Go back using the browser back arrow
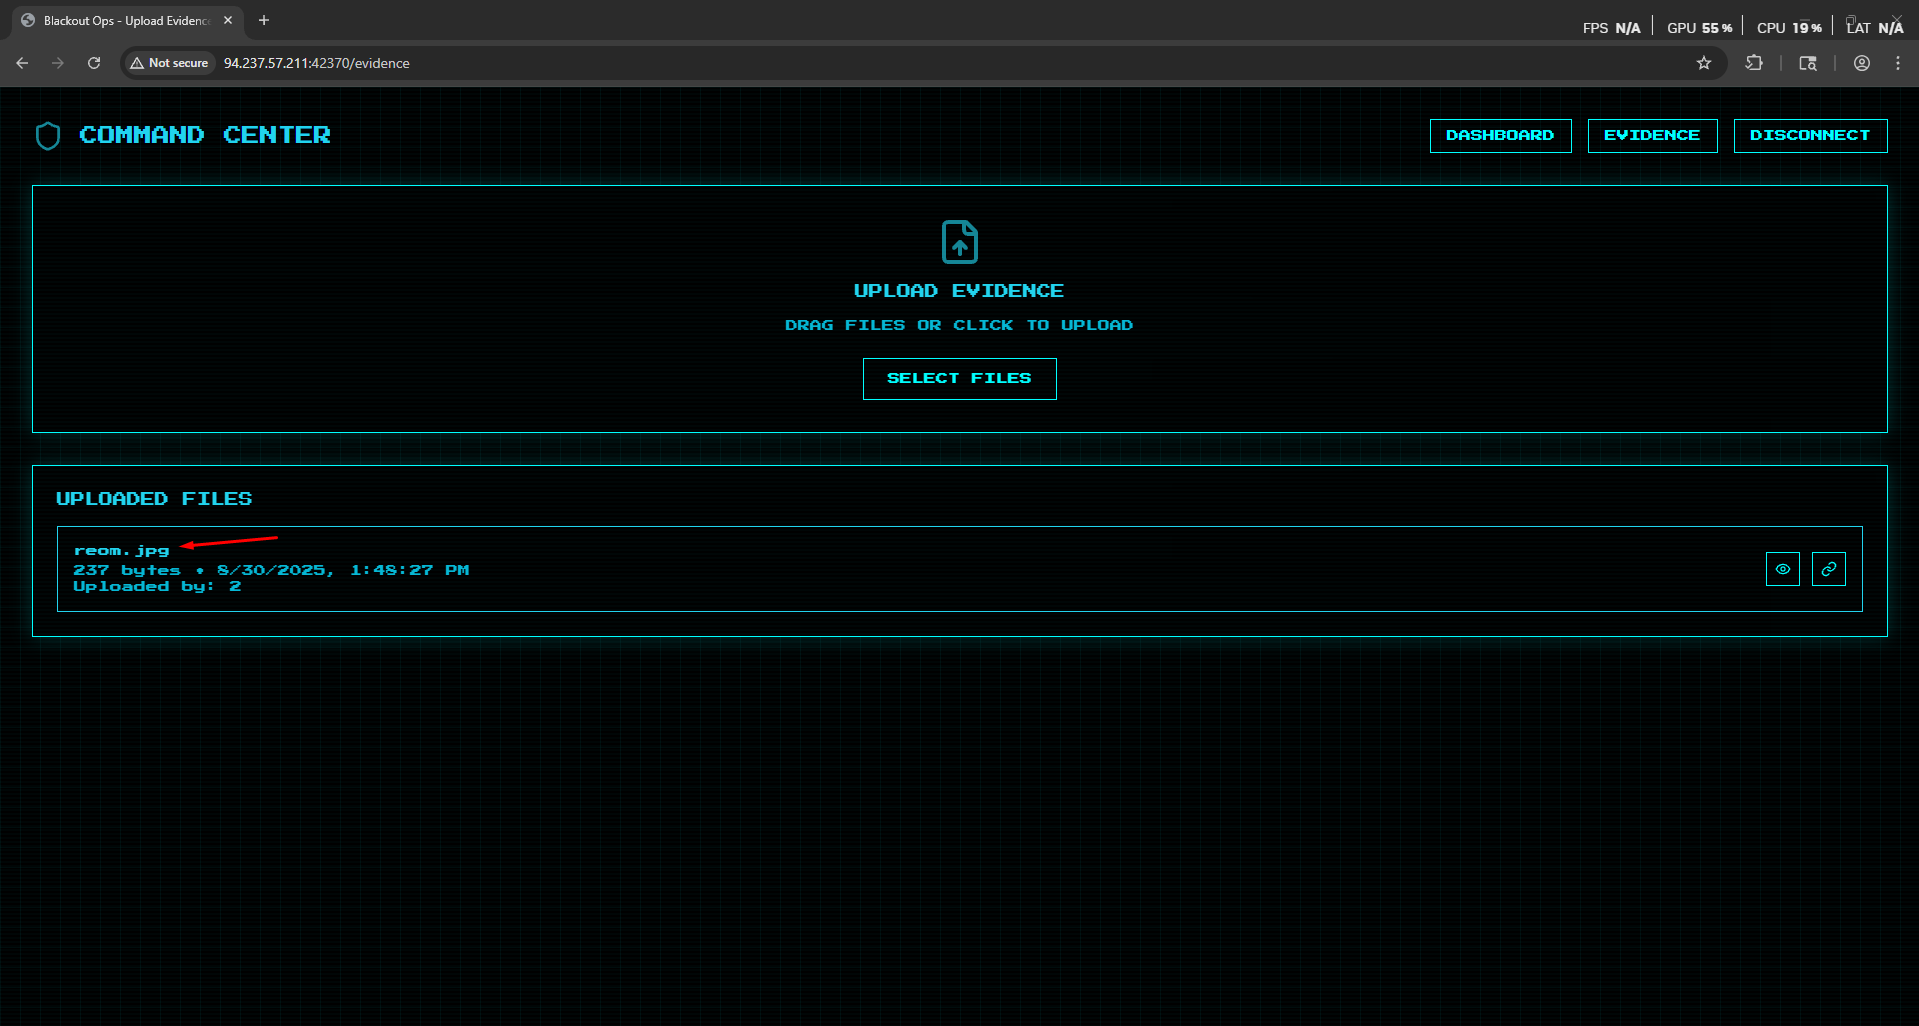The image size is (1919, 1026). click(22, 63)
